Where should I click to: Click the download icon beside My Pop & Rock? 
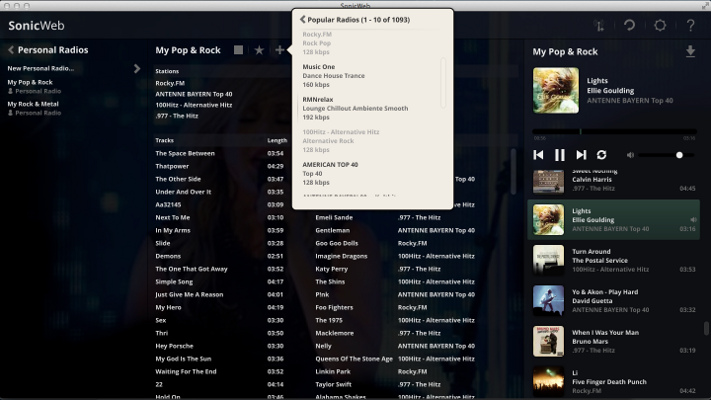point(690,51)
